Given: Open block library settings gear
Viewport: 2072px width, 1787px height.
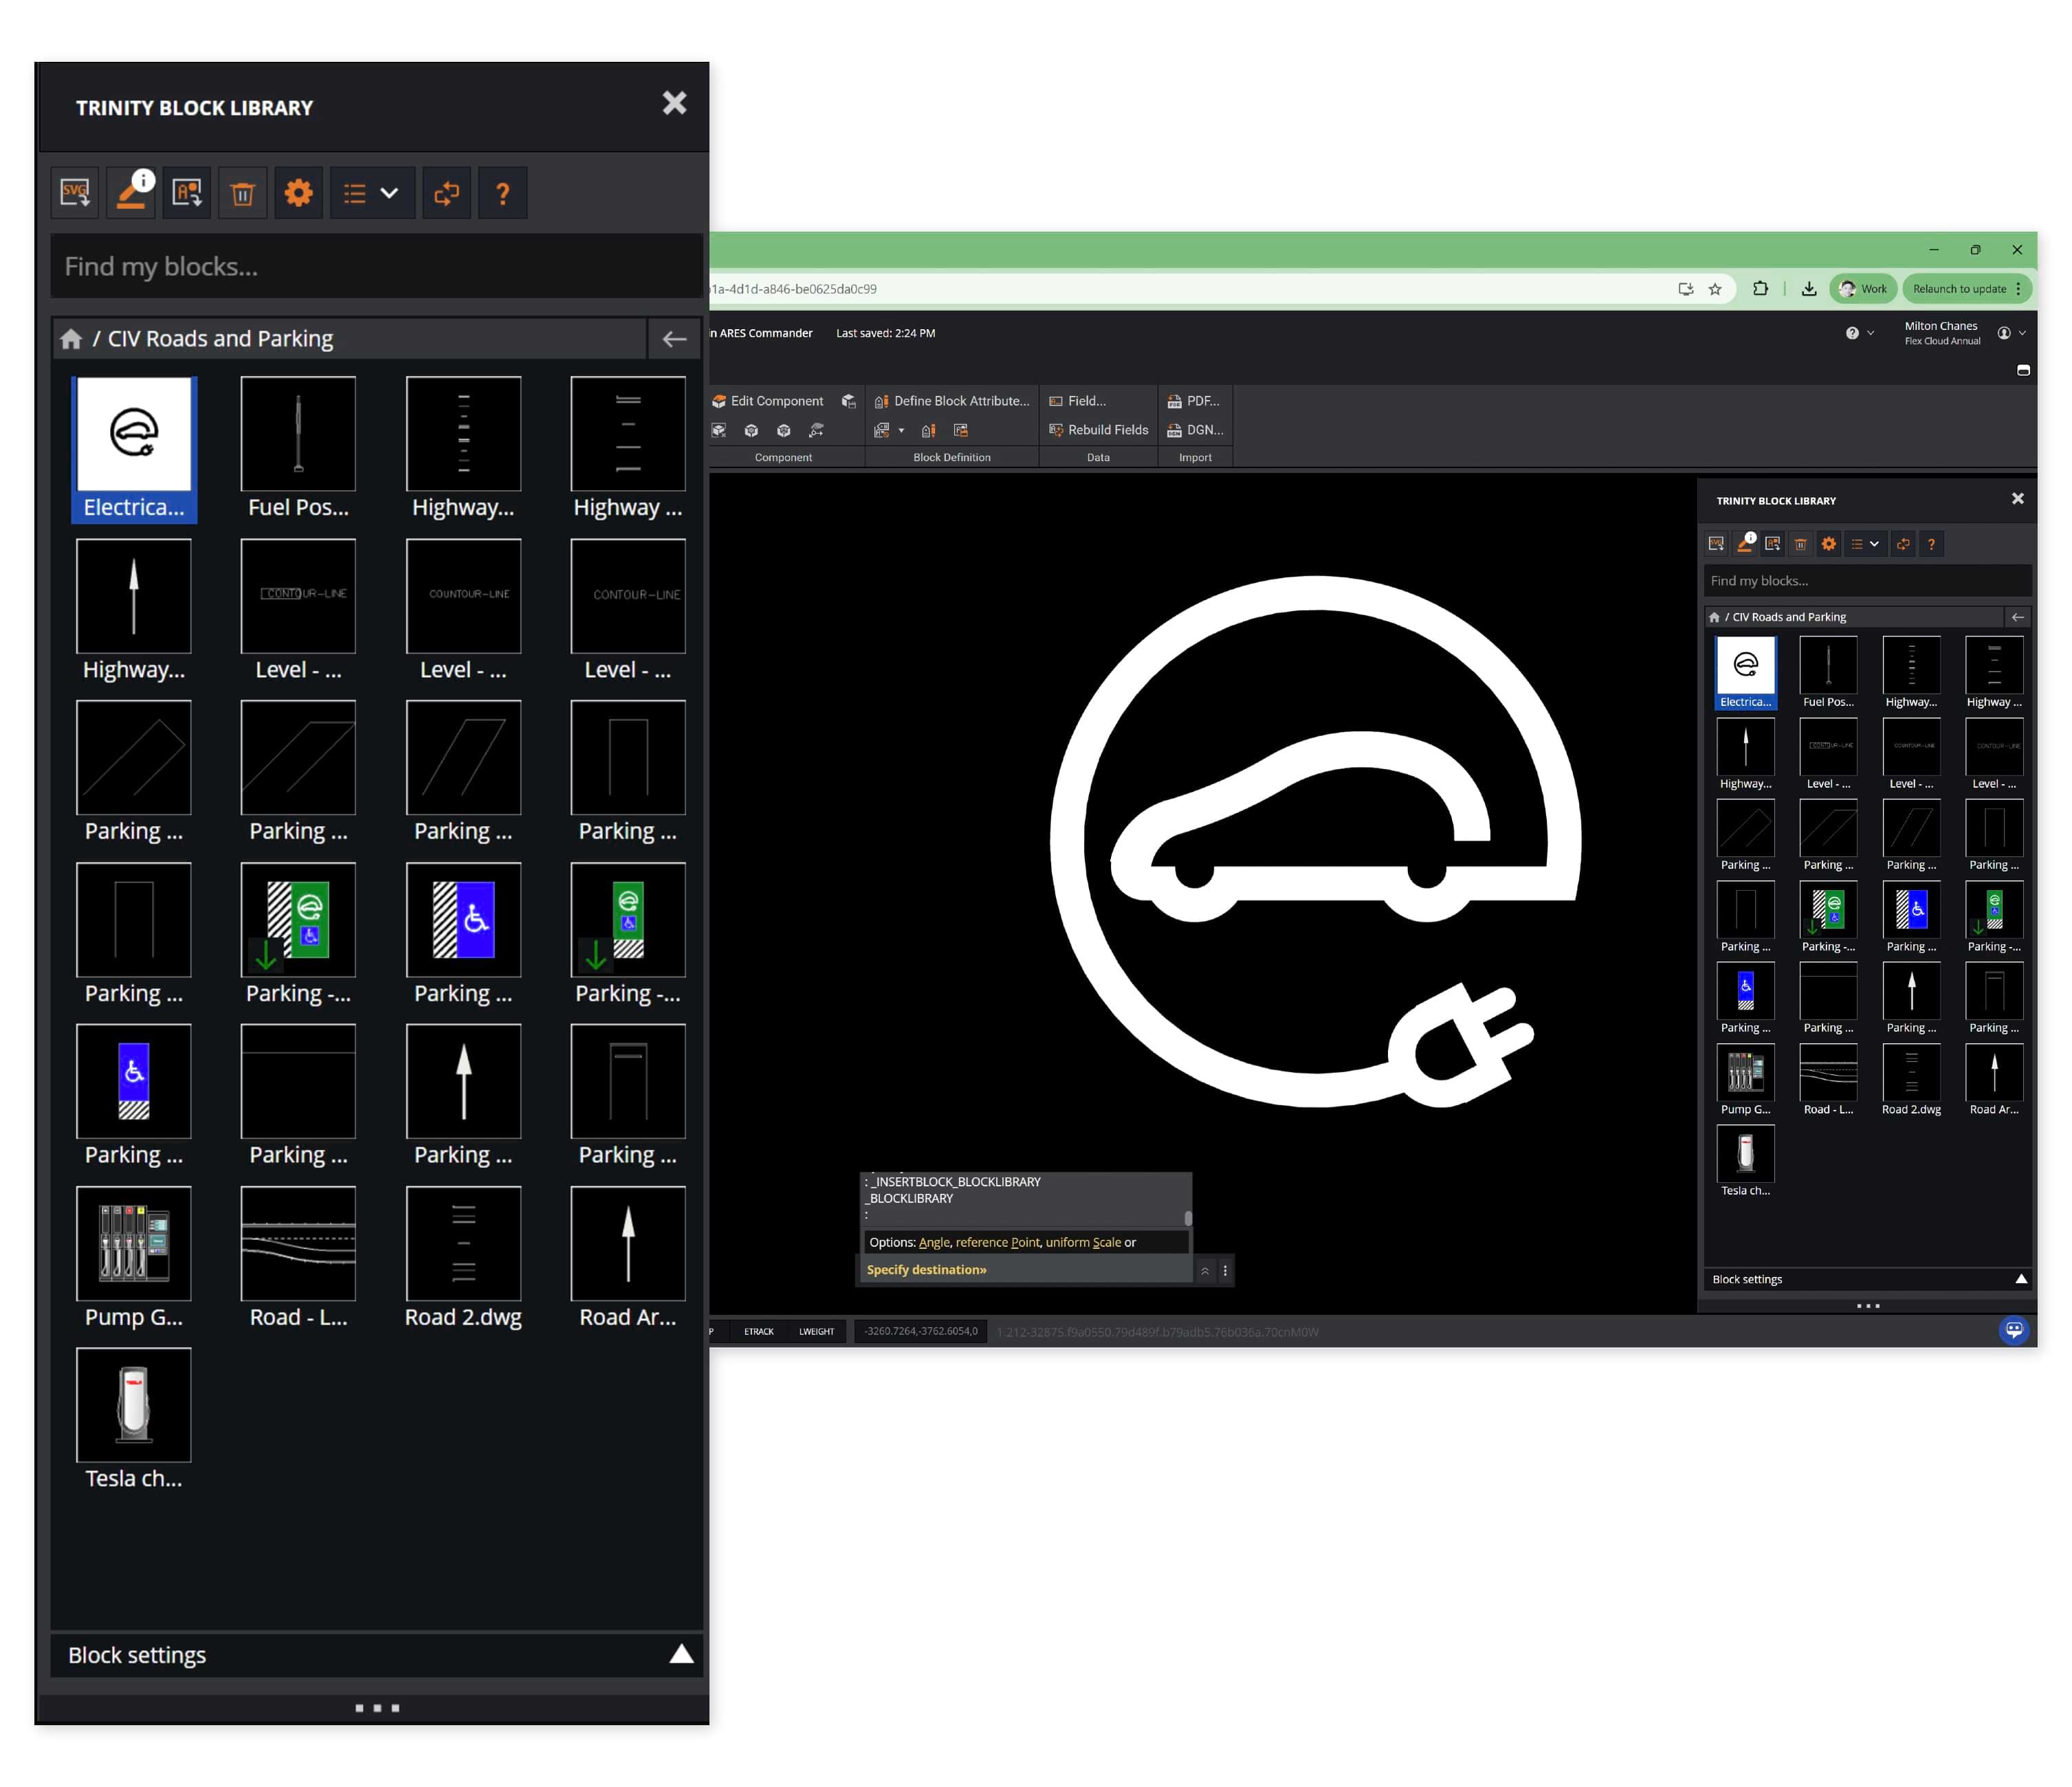Looking at the screenshot, I should point(298,193).
